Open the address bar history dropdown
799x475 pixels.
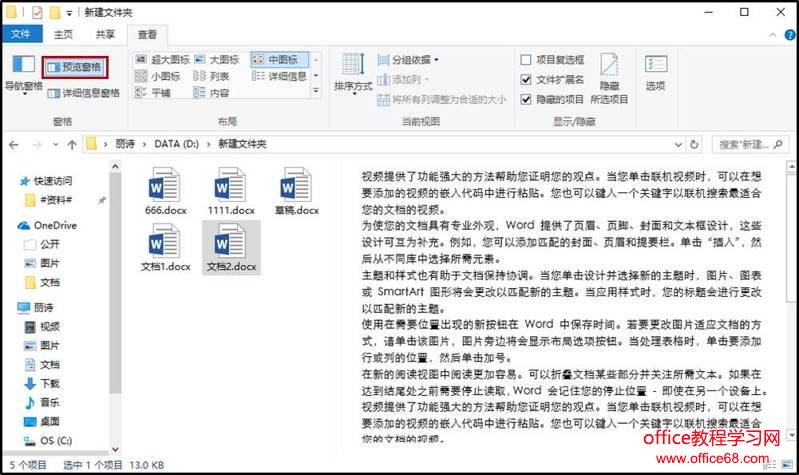(x=678, y=145)
